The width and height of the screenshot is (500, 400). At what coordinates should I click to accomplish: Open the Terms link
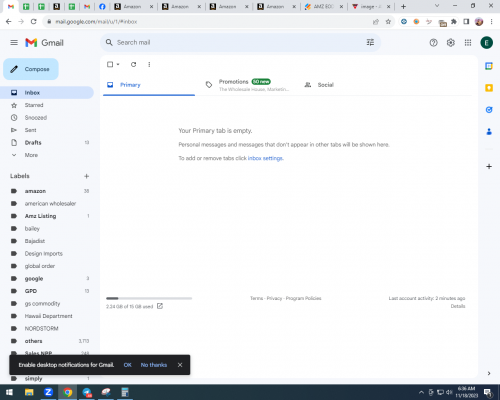256,298
